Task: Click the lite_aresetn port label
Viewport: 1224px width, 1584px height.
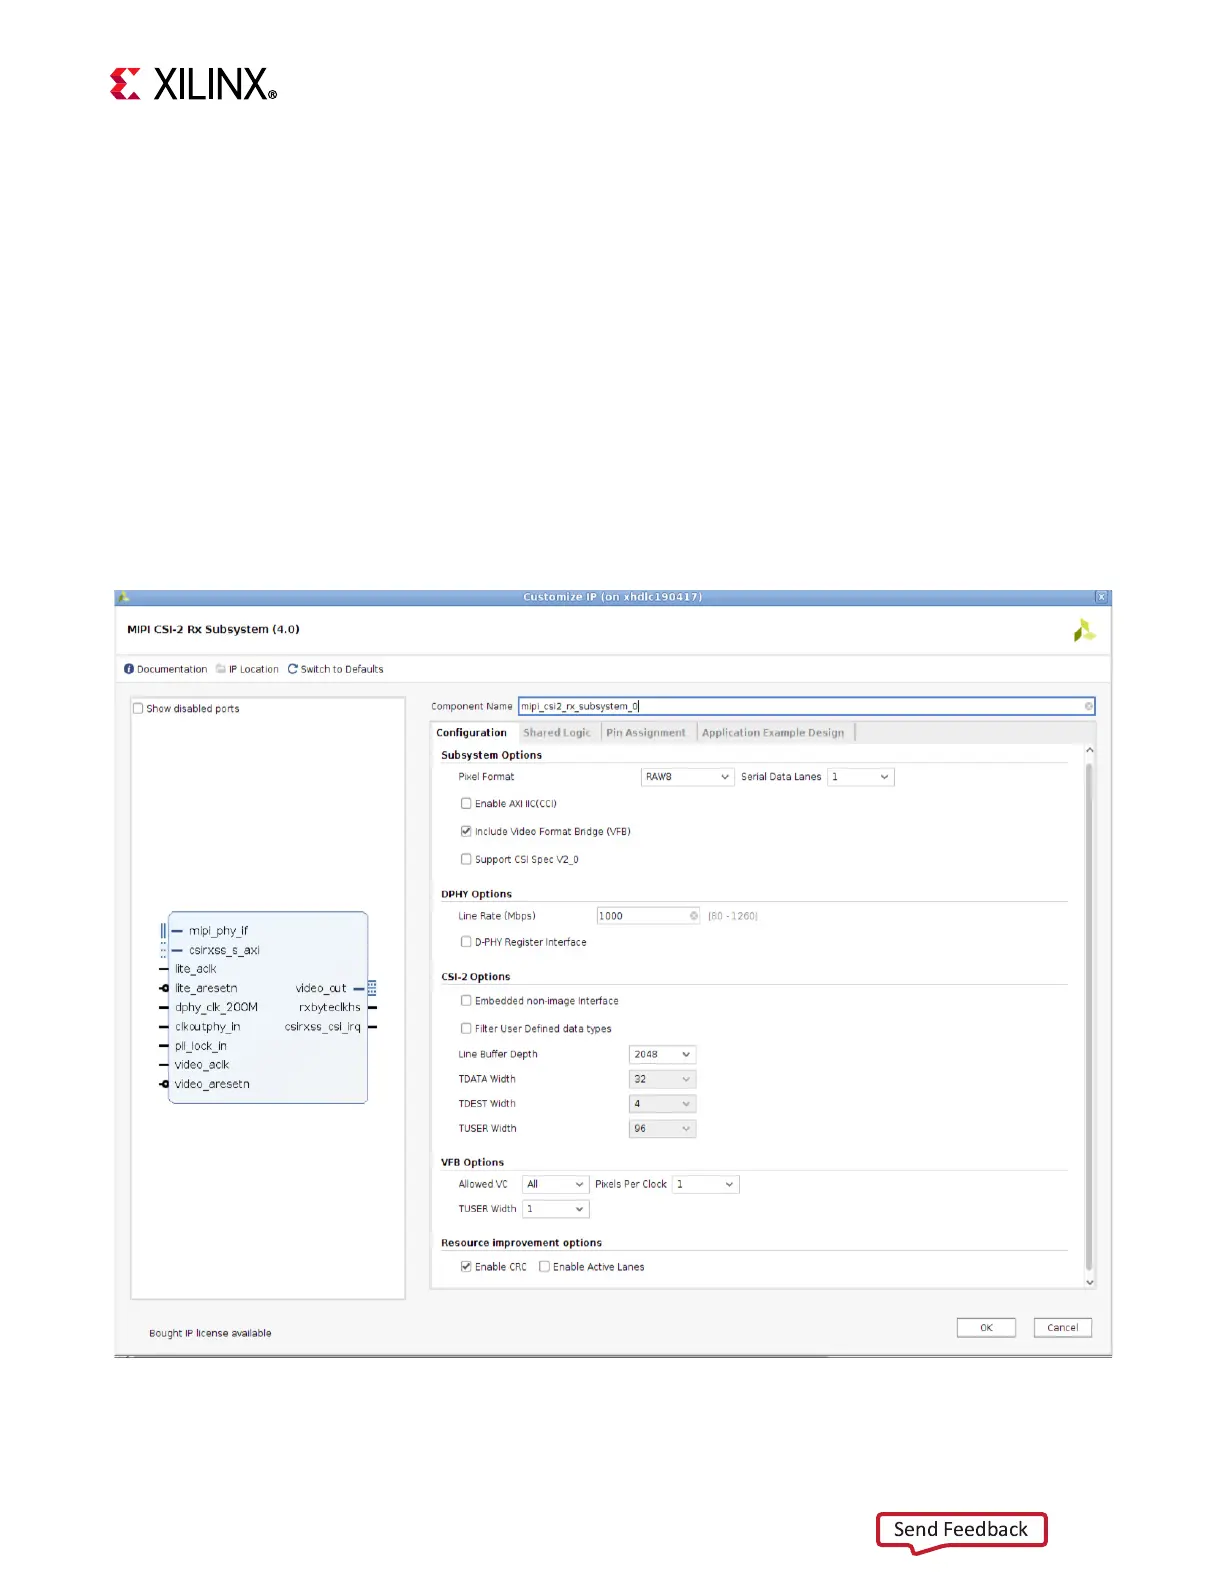Action: click(x=206, y=988)
